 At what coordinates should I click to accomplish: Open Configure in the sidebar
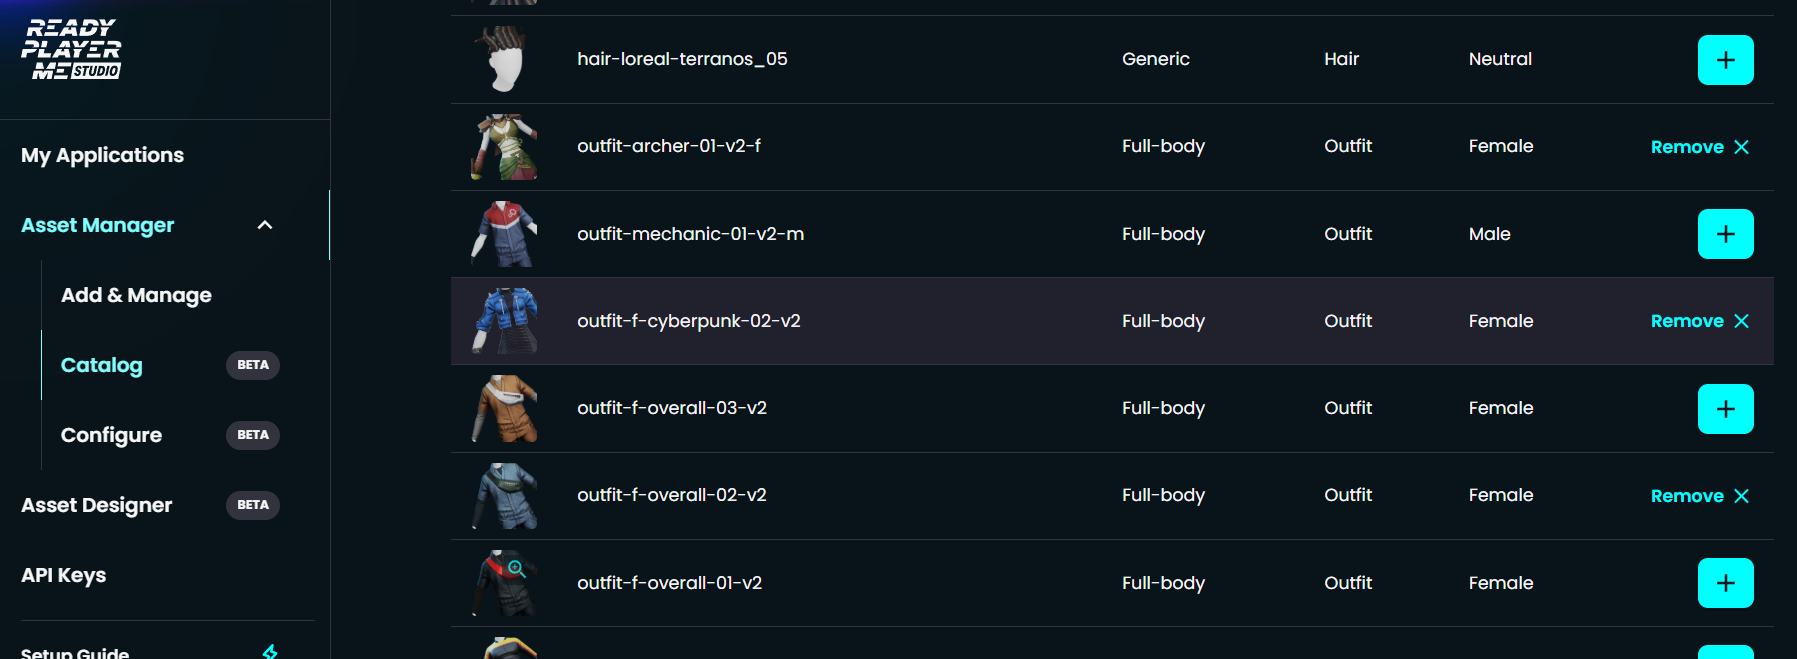(x=111, y=435)
